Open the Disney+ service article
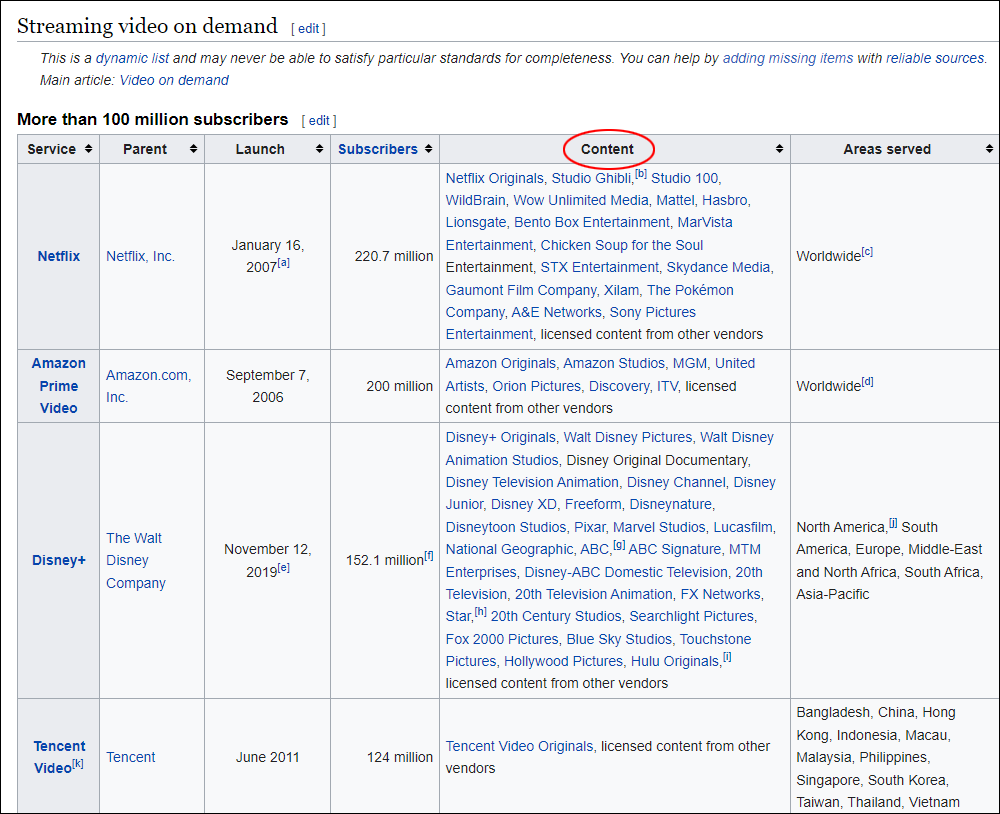Viewport: 1000px width, 814px height. pyautogui.click(x=59, y=560)
